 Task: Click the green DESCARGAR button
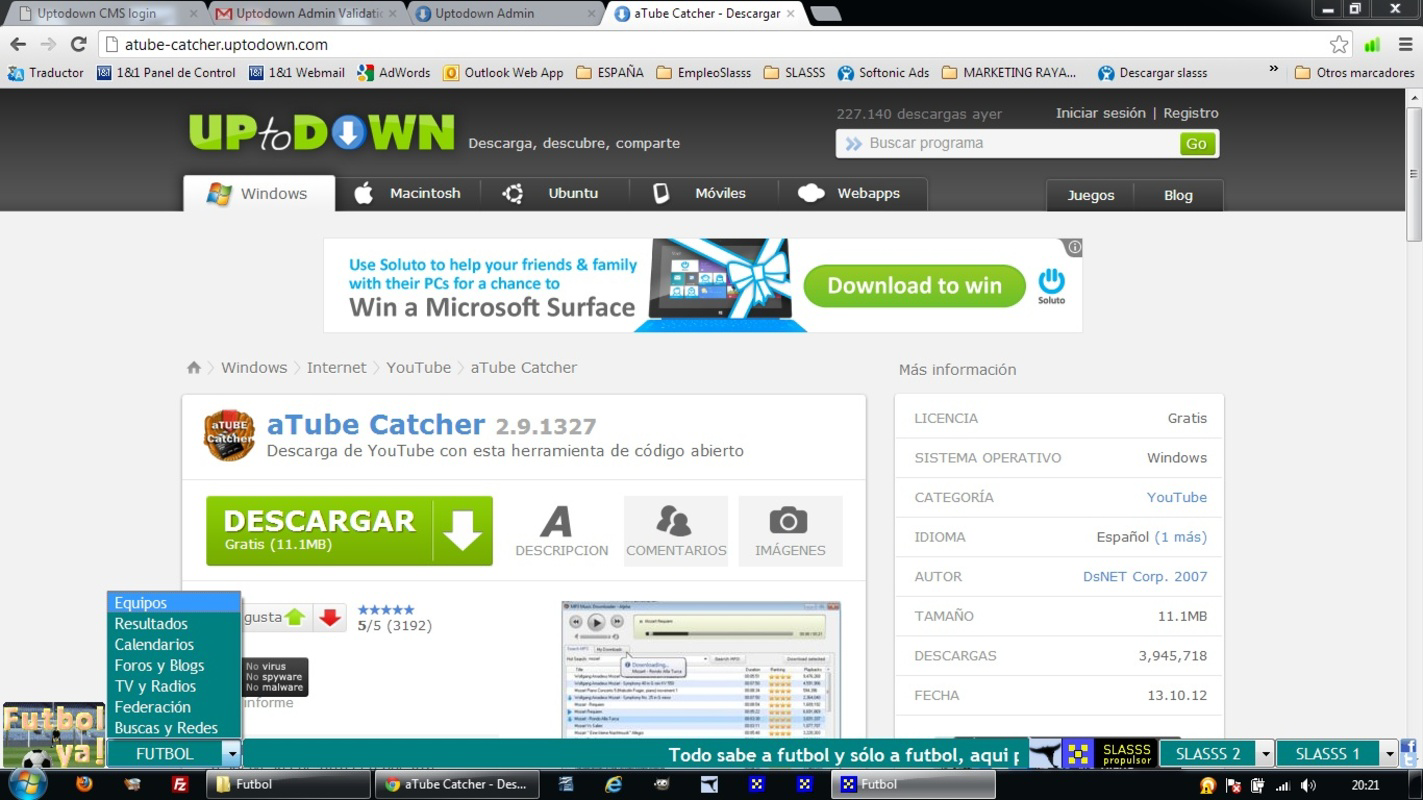tap(349, 531)
